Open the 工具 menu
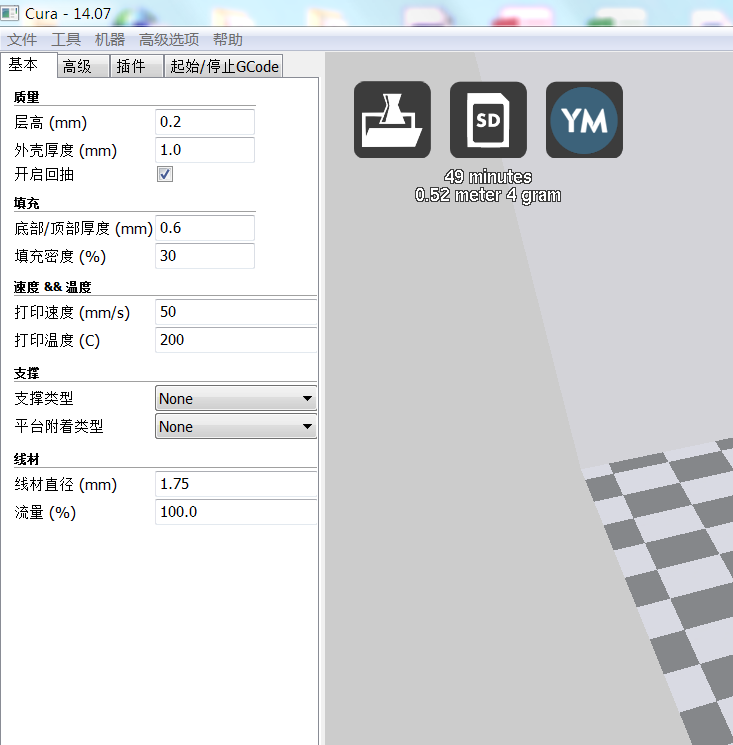Image resolution: width=733 pixels, height=745 pixels. point(66,40)
